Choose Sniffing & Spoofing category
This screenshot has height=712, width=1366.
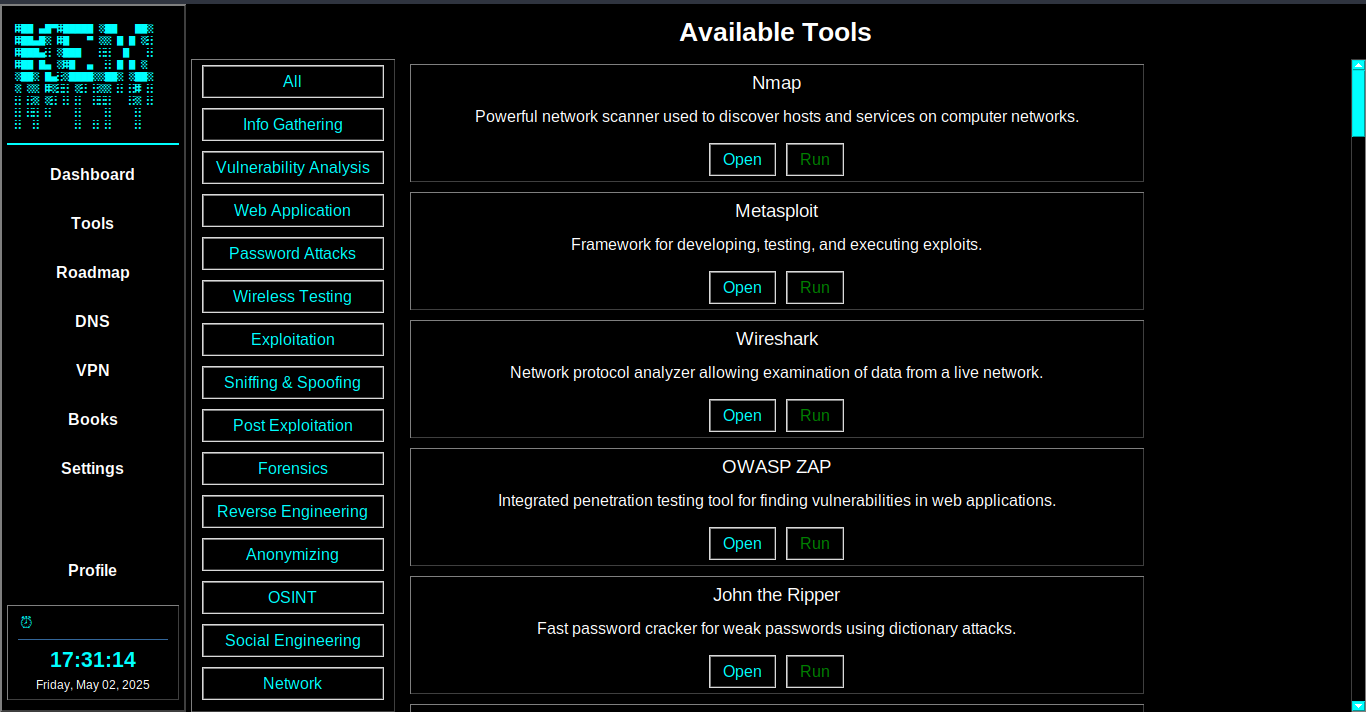[x=293, y=383]
